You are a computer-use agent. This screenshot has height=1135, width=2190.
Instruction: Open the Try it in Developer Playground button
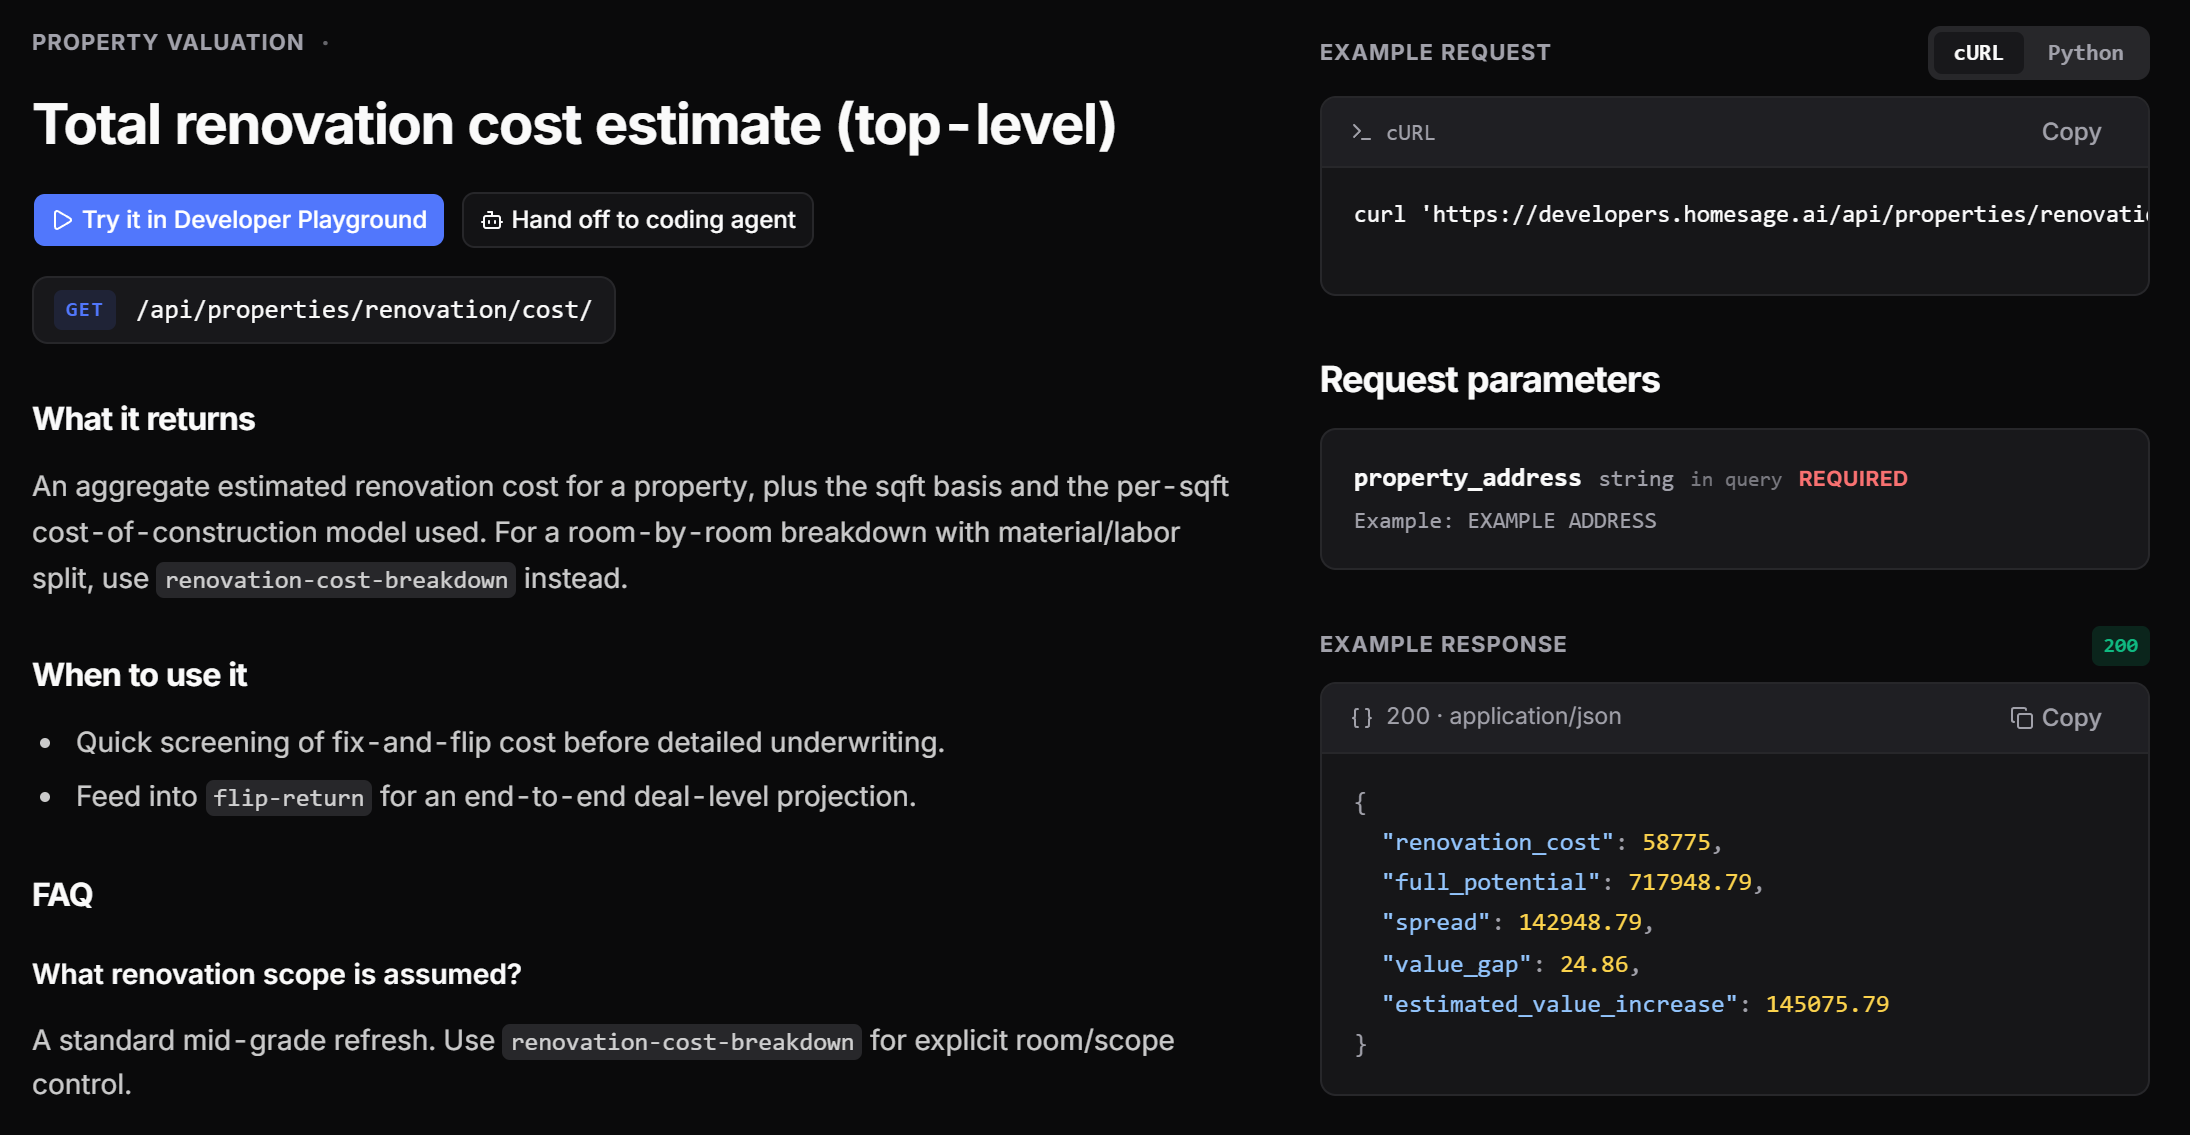click(239, 220)
